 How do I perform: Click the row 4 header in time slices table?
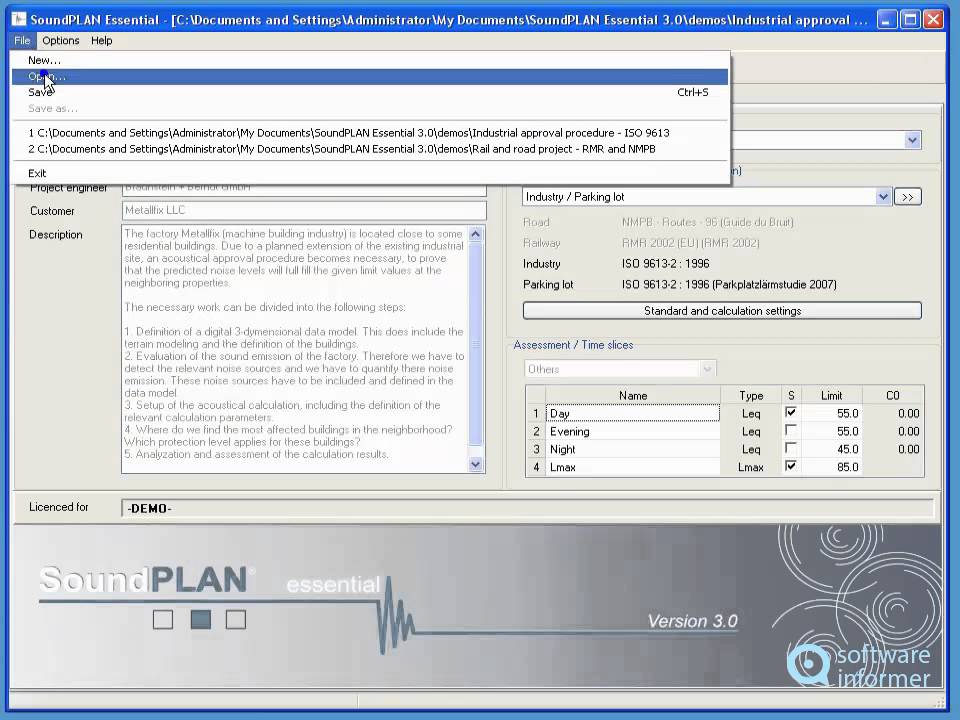pos(536,467)
